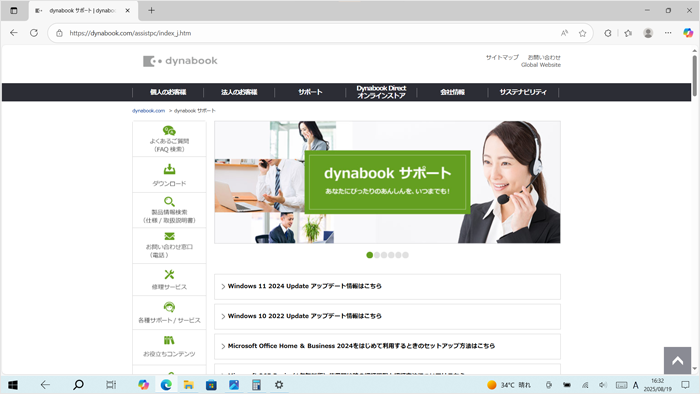Click the dynabook logo
This screenshot has width=700, height=394.
click(x=180, y=61)
